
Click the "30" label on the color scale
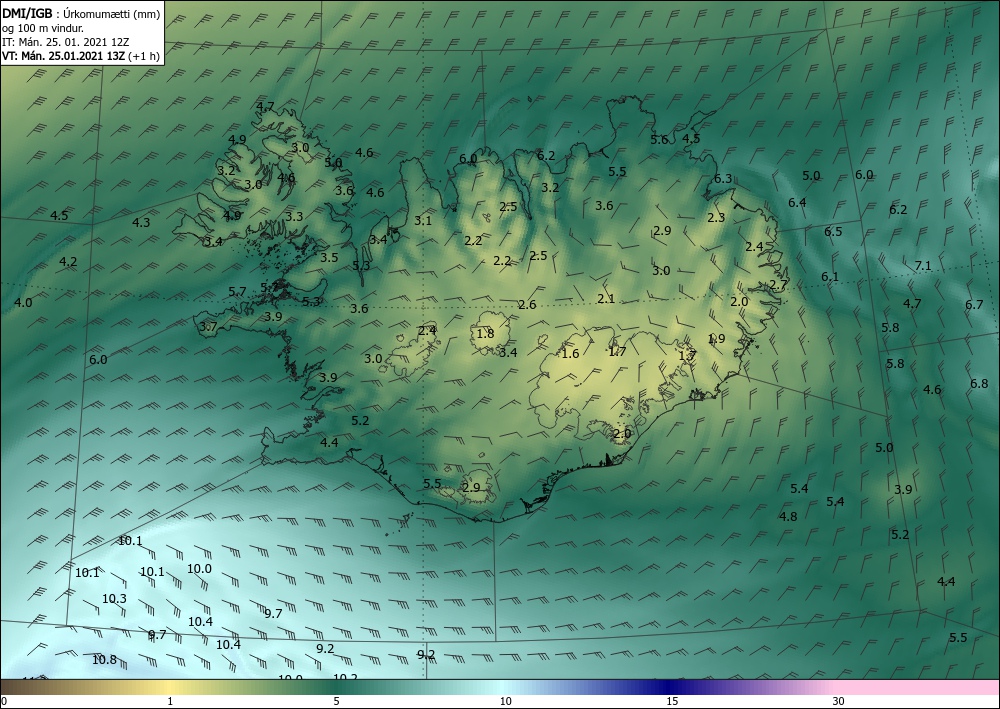pyautogui.click(x=839, y=702)
